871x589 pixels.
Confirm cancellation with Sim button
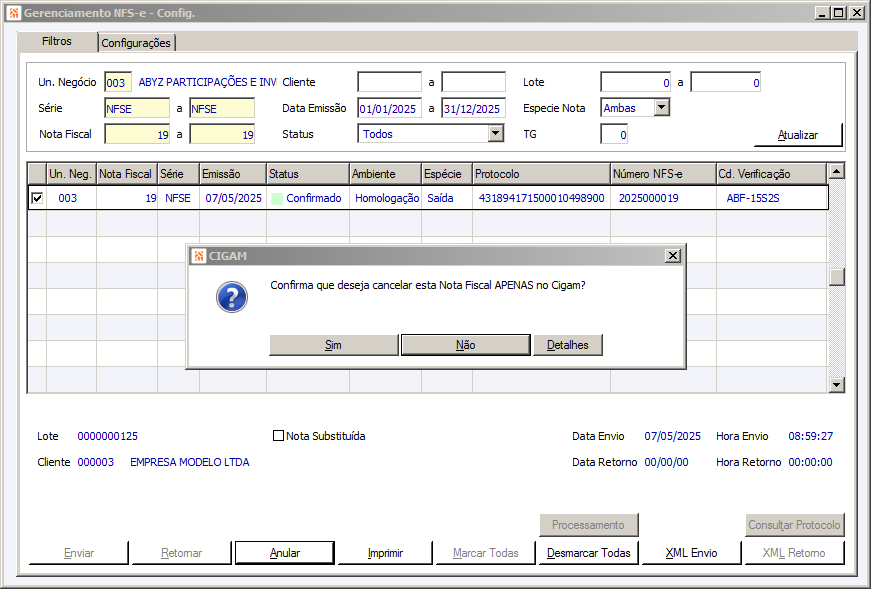click(333, 345)
